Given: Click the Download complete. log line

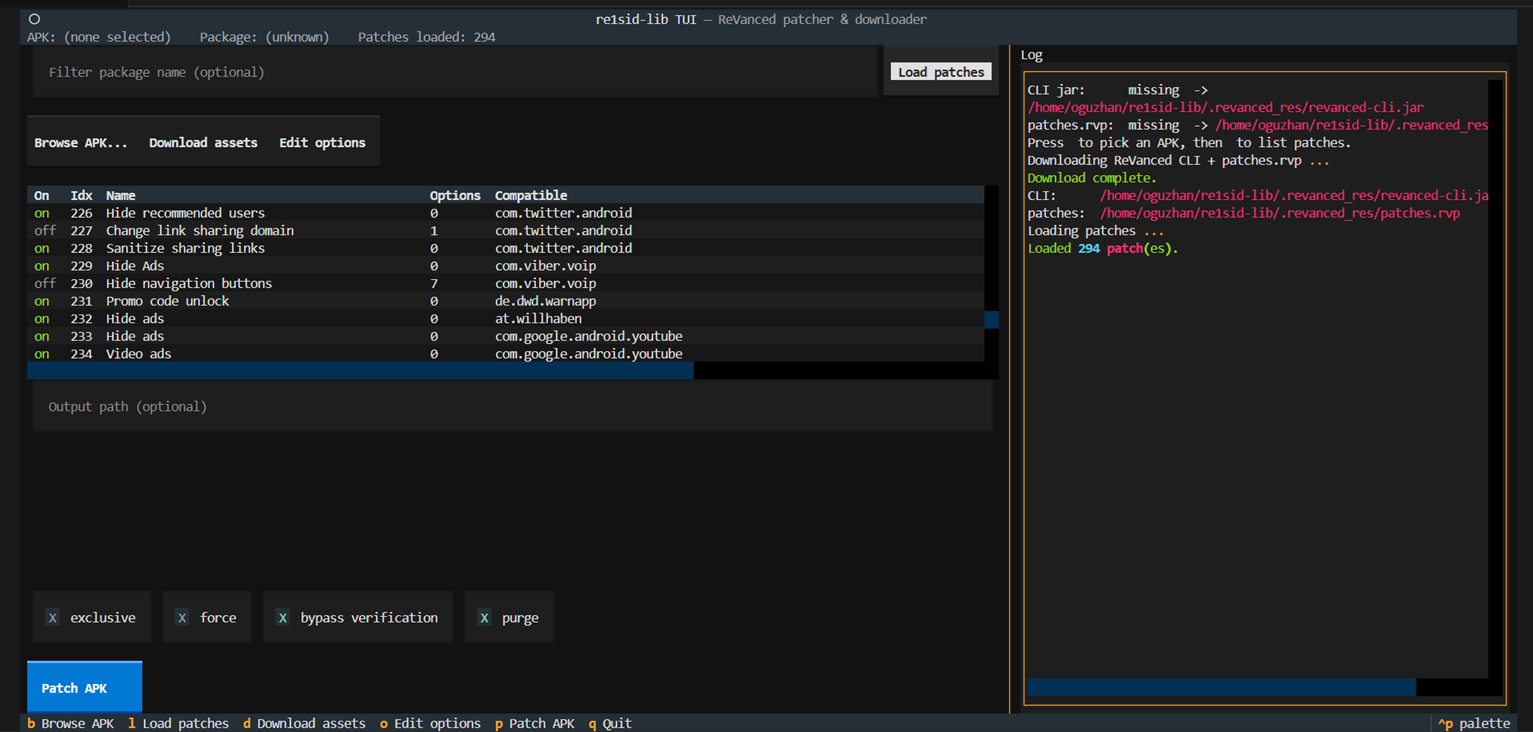Looking at the screenshot, I should click(1092, 178).
